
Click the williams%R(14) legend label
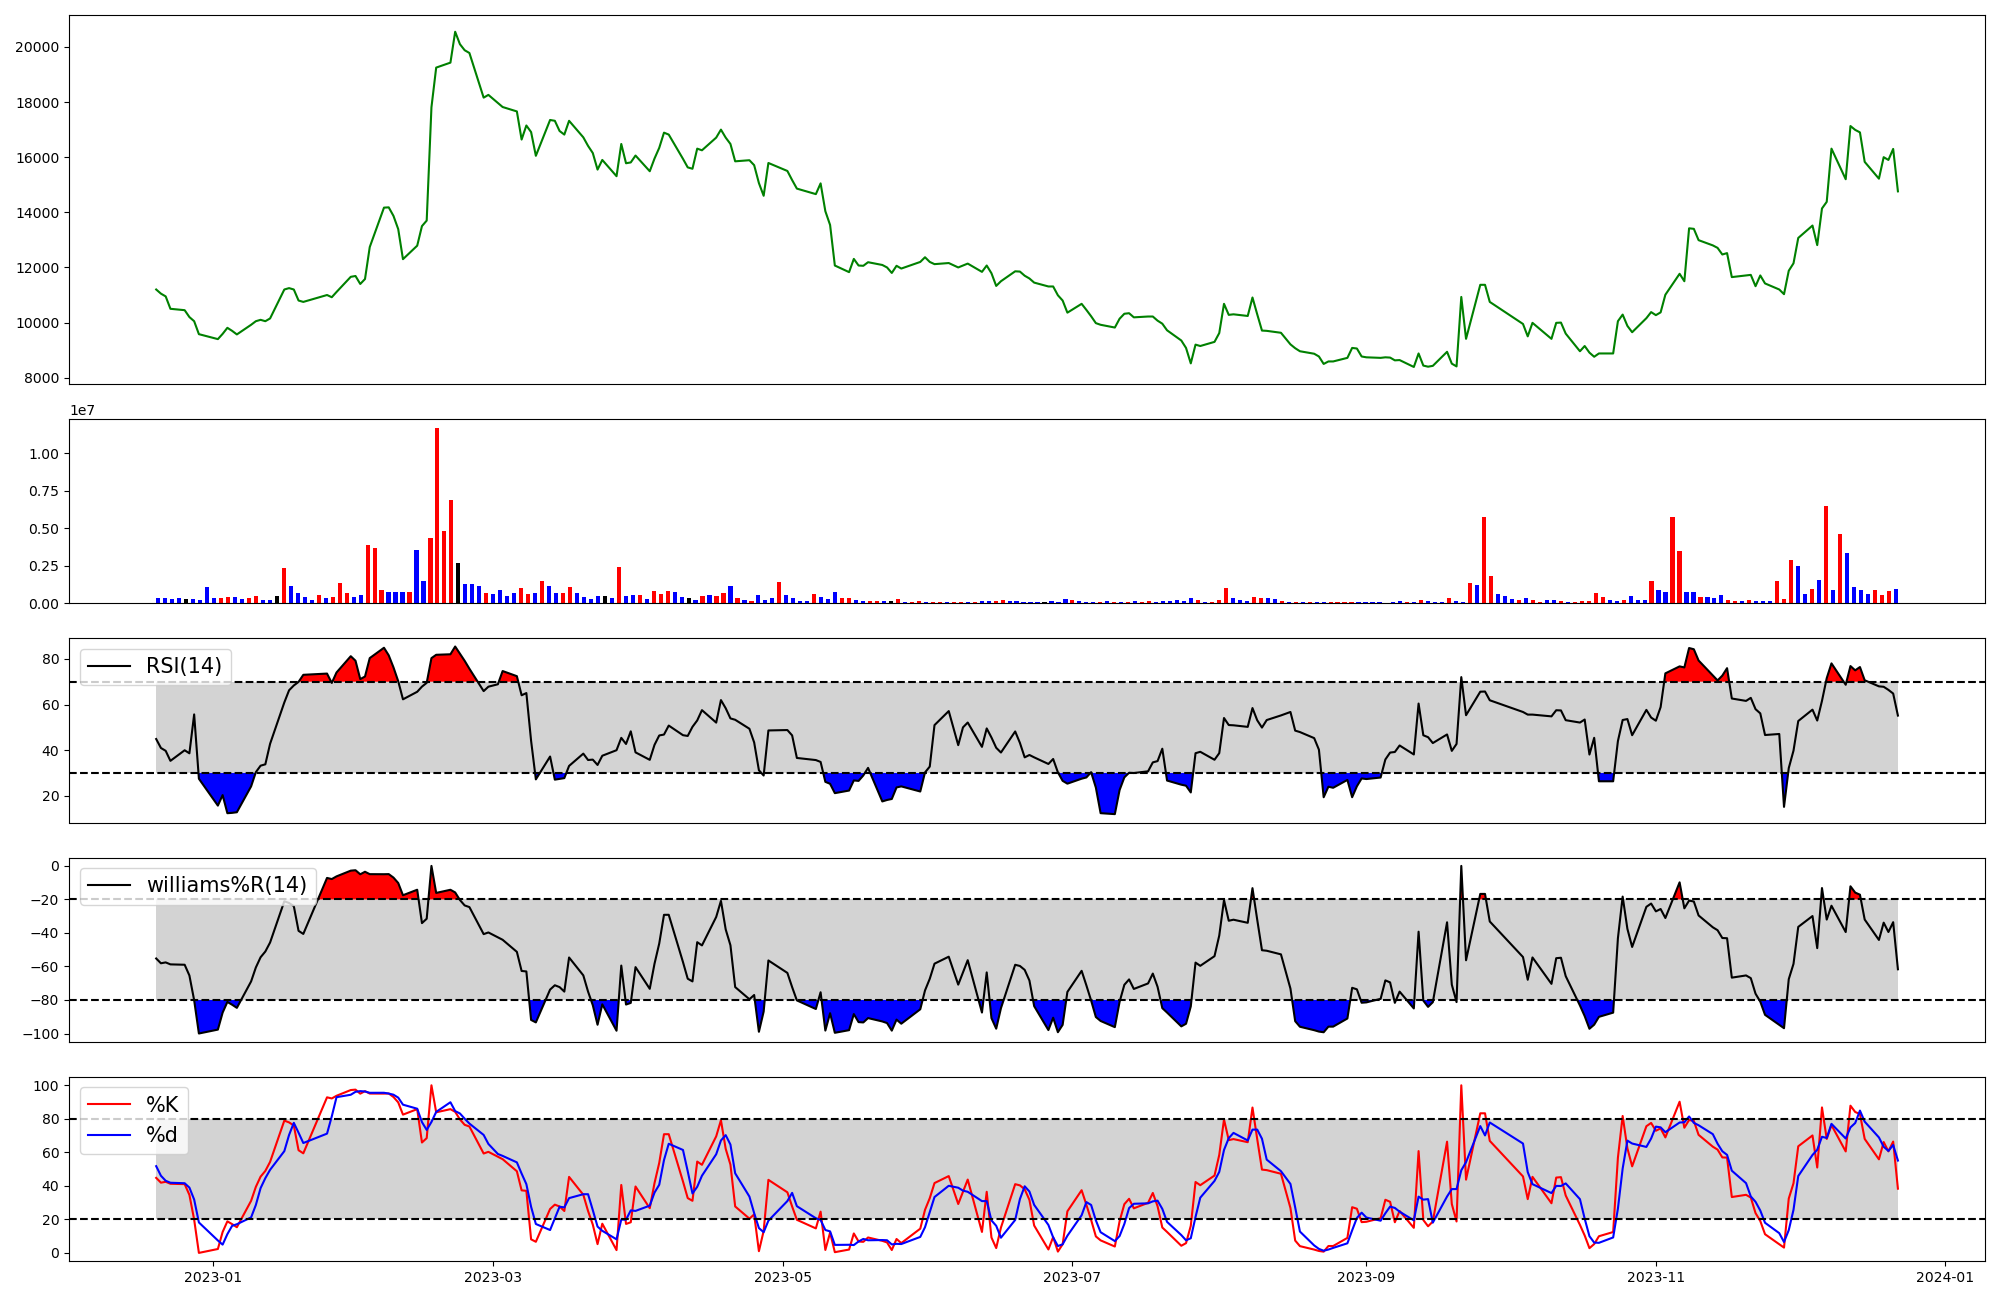point(226,885)
